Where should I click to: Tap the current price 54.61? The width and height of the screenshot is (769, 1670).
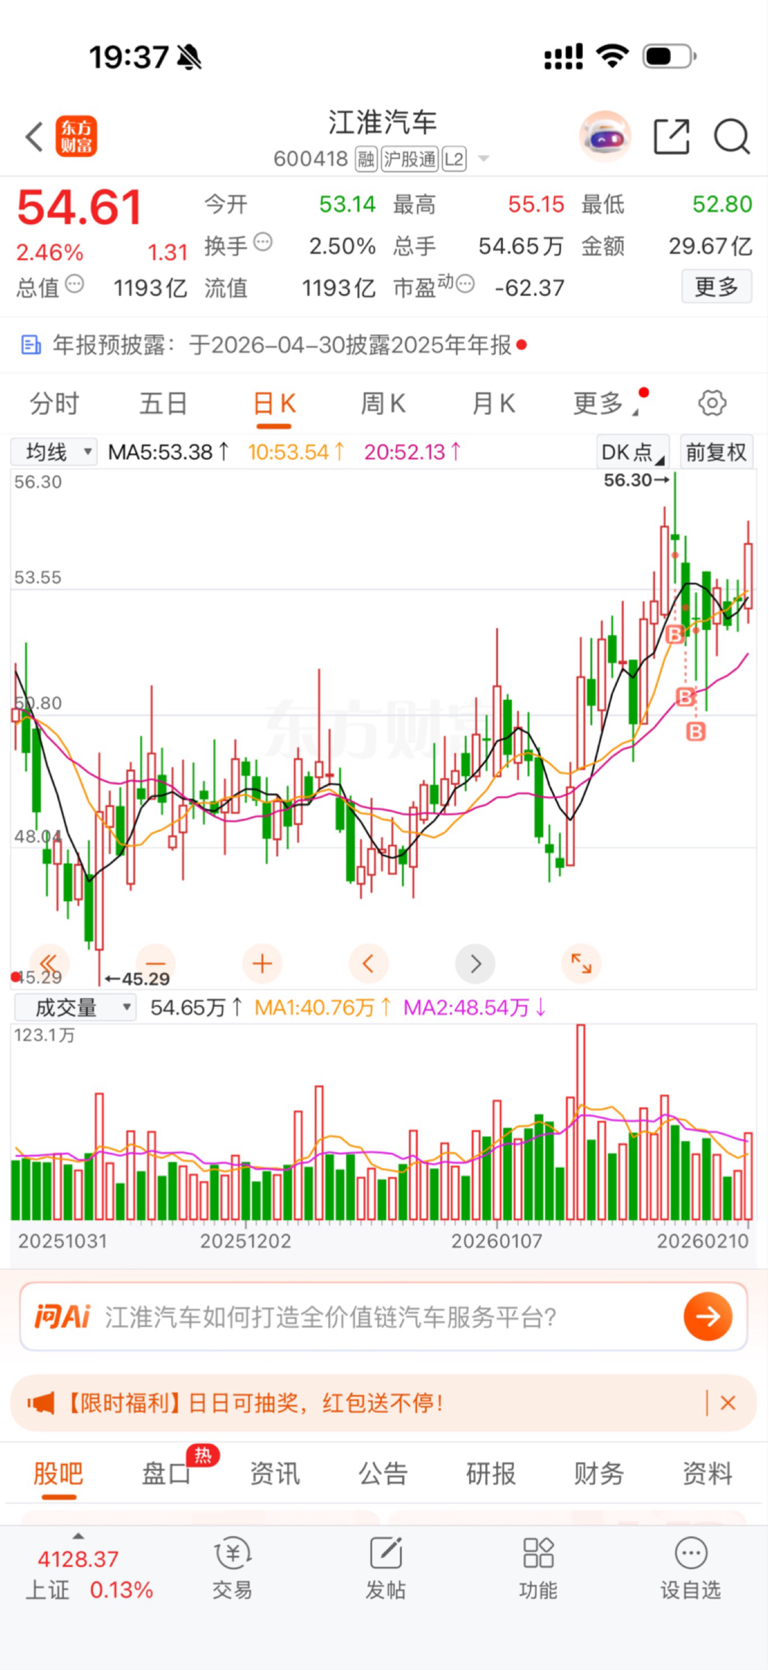(80, 208)
